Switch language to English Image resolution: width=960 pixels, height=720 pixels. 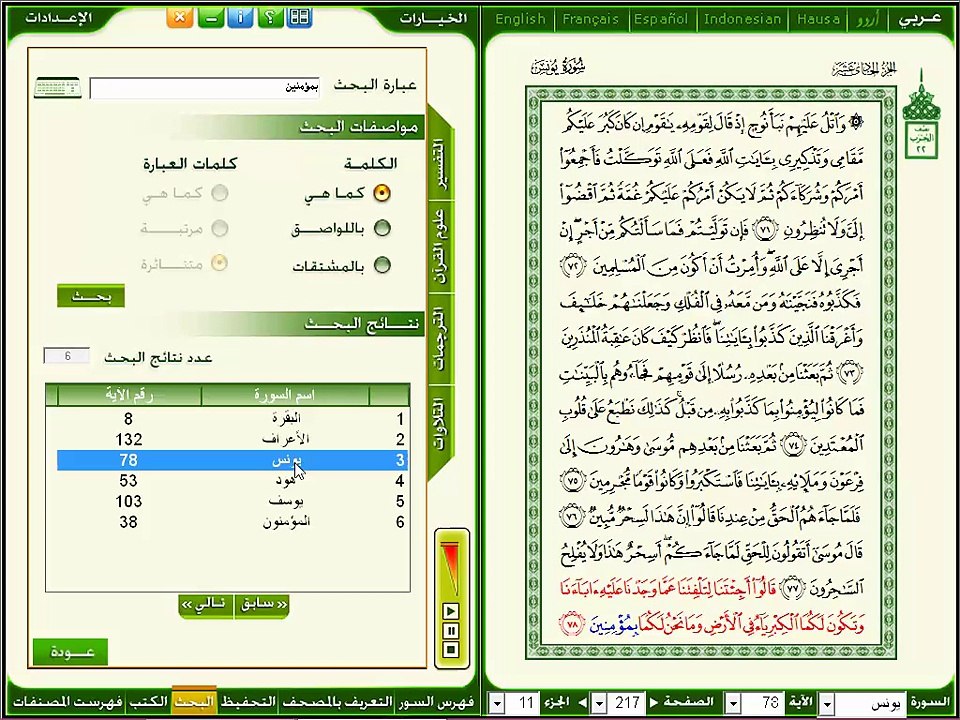point(520,19)
